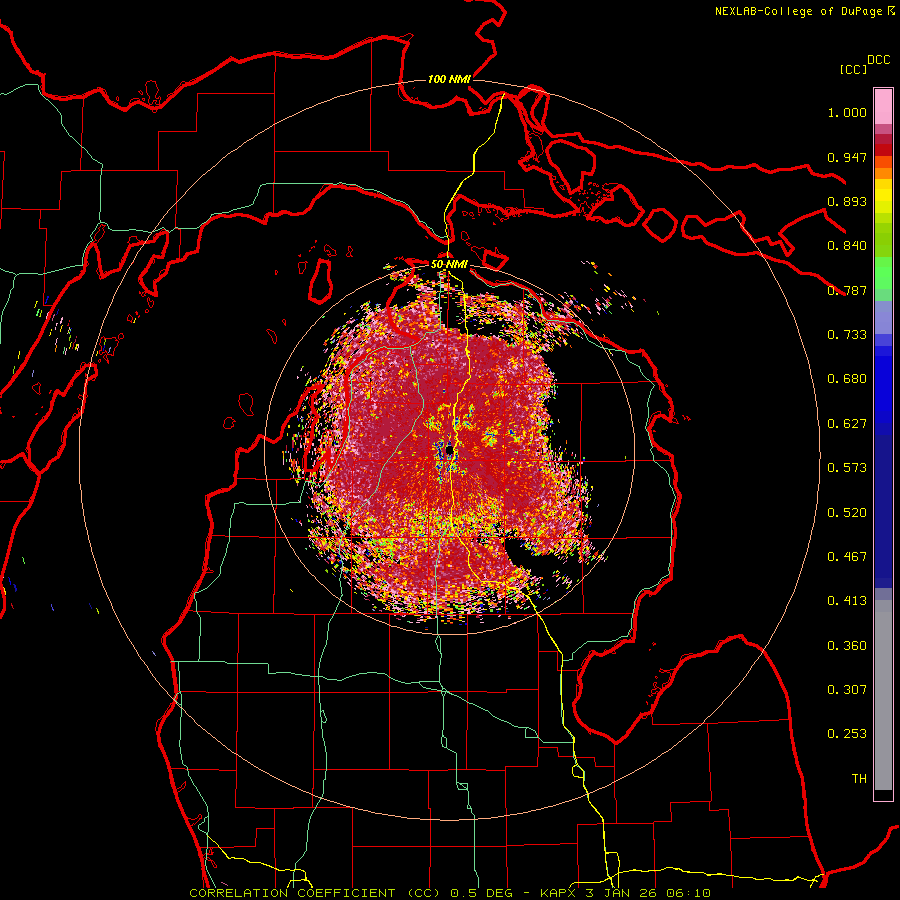Click the 50 NMI range ring label
This screenshot has height=900, width=900.
coord(449,264)
